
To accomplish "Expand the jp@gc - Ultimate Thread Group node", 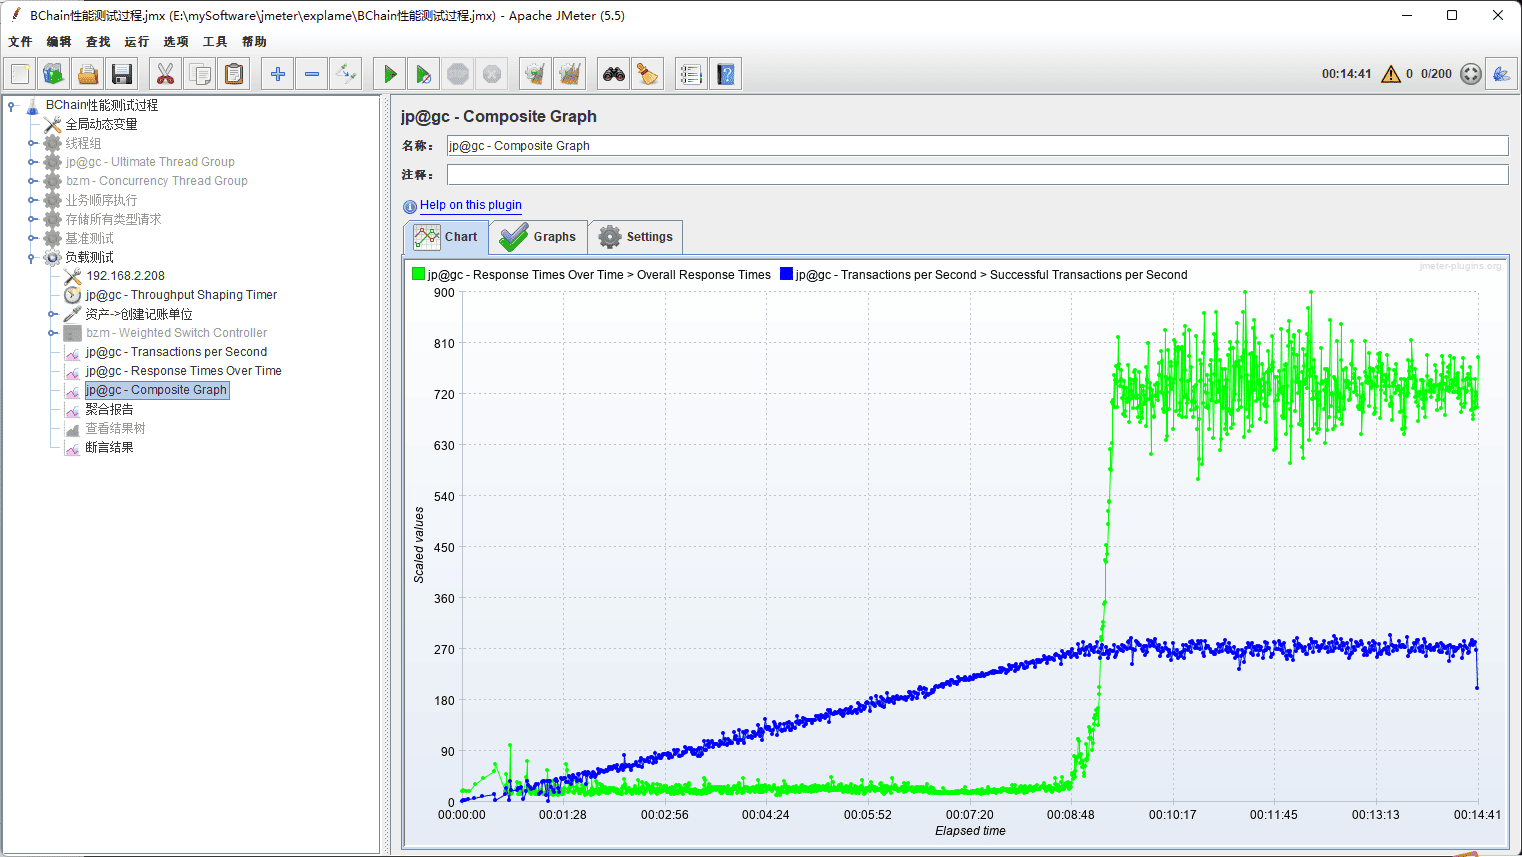I will click(x=32, y=162).
